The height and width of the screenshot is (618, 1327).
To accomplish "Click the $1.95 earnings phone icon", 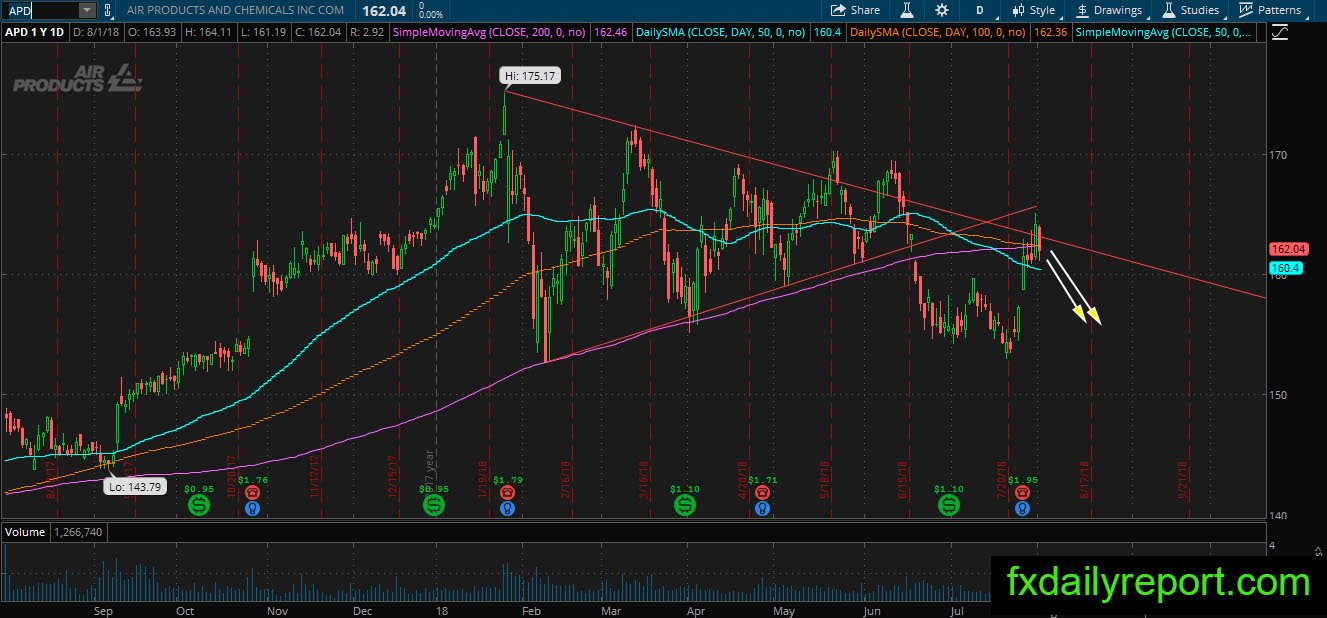I will (1022, 492).
